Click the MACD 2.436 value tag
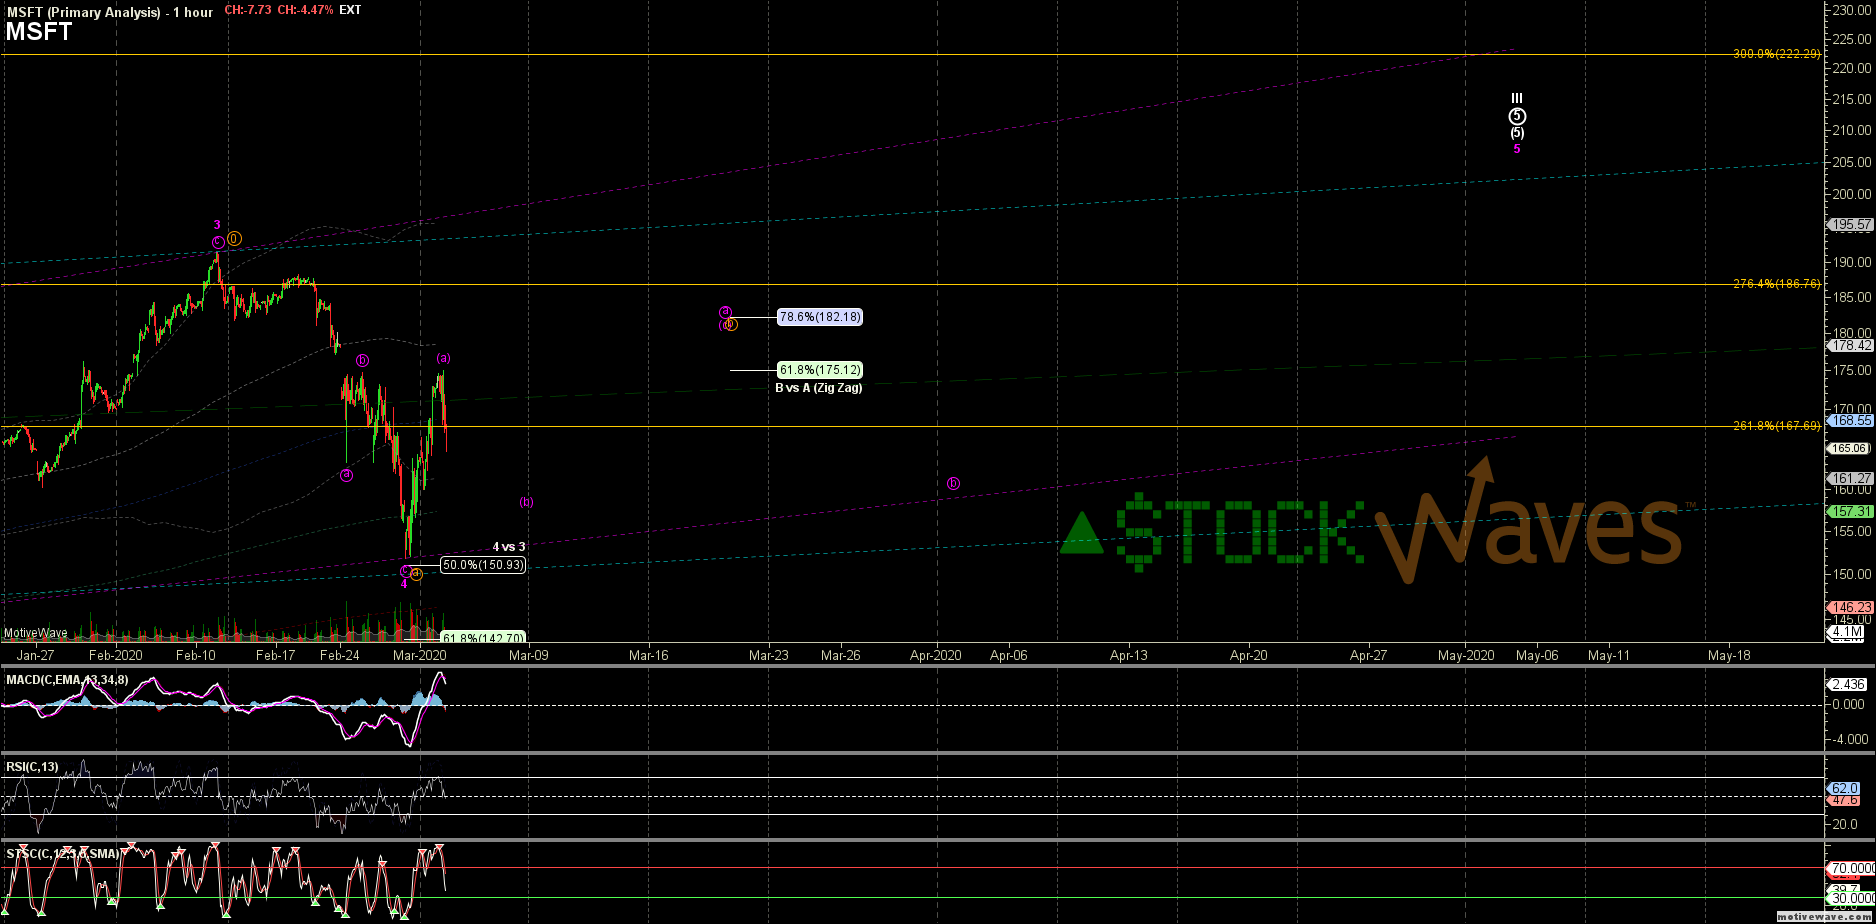The height and width of the screenshot is (924, 1876). point(1847,685)
